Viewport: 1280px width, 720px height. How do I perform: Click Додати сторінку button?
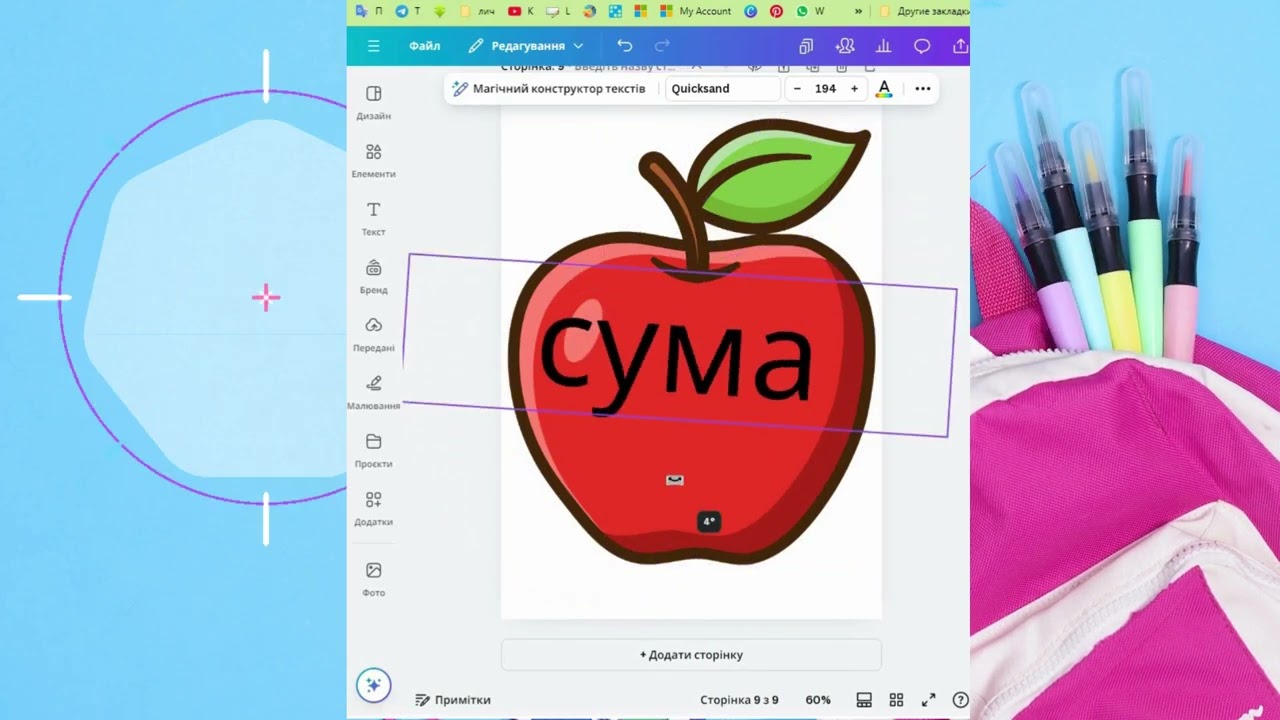coord(691,655)
